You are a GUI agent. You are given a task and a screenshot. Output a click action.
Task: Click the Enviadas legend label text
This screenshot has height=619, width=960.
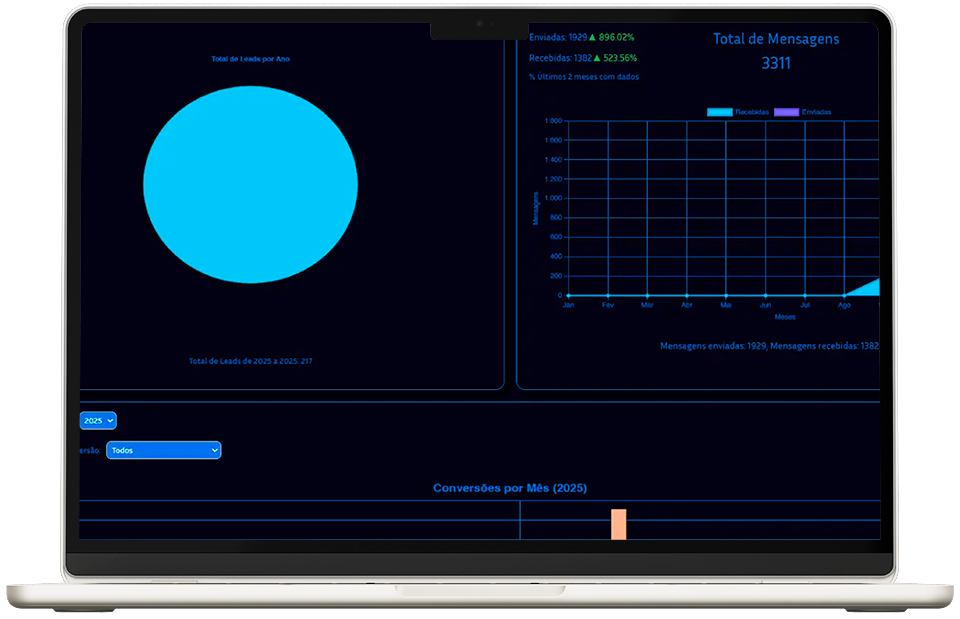(x=817, y=112)
